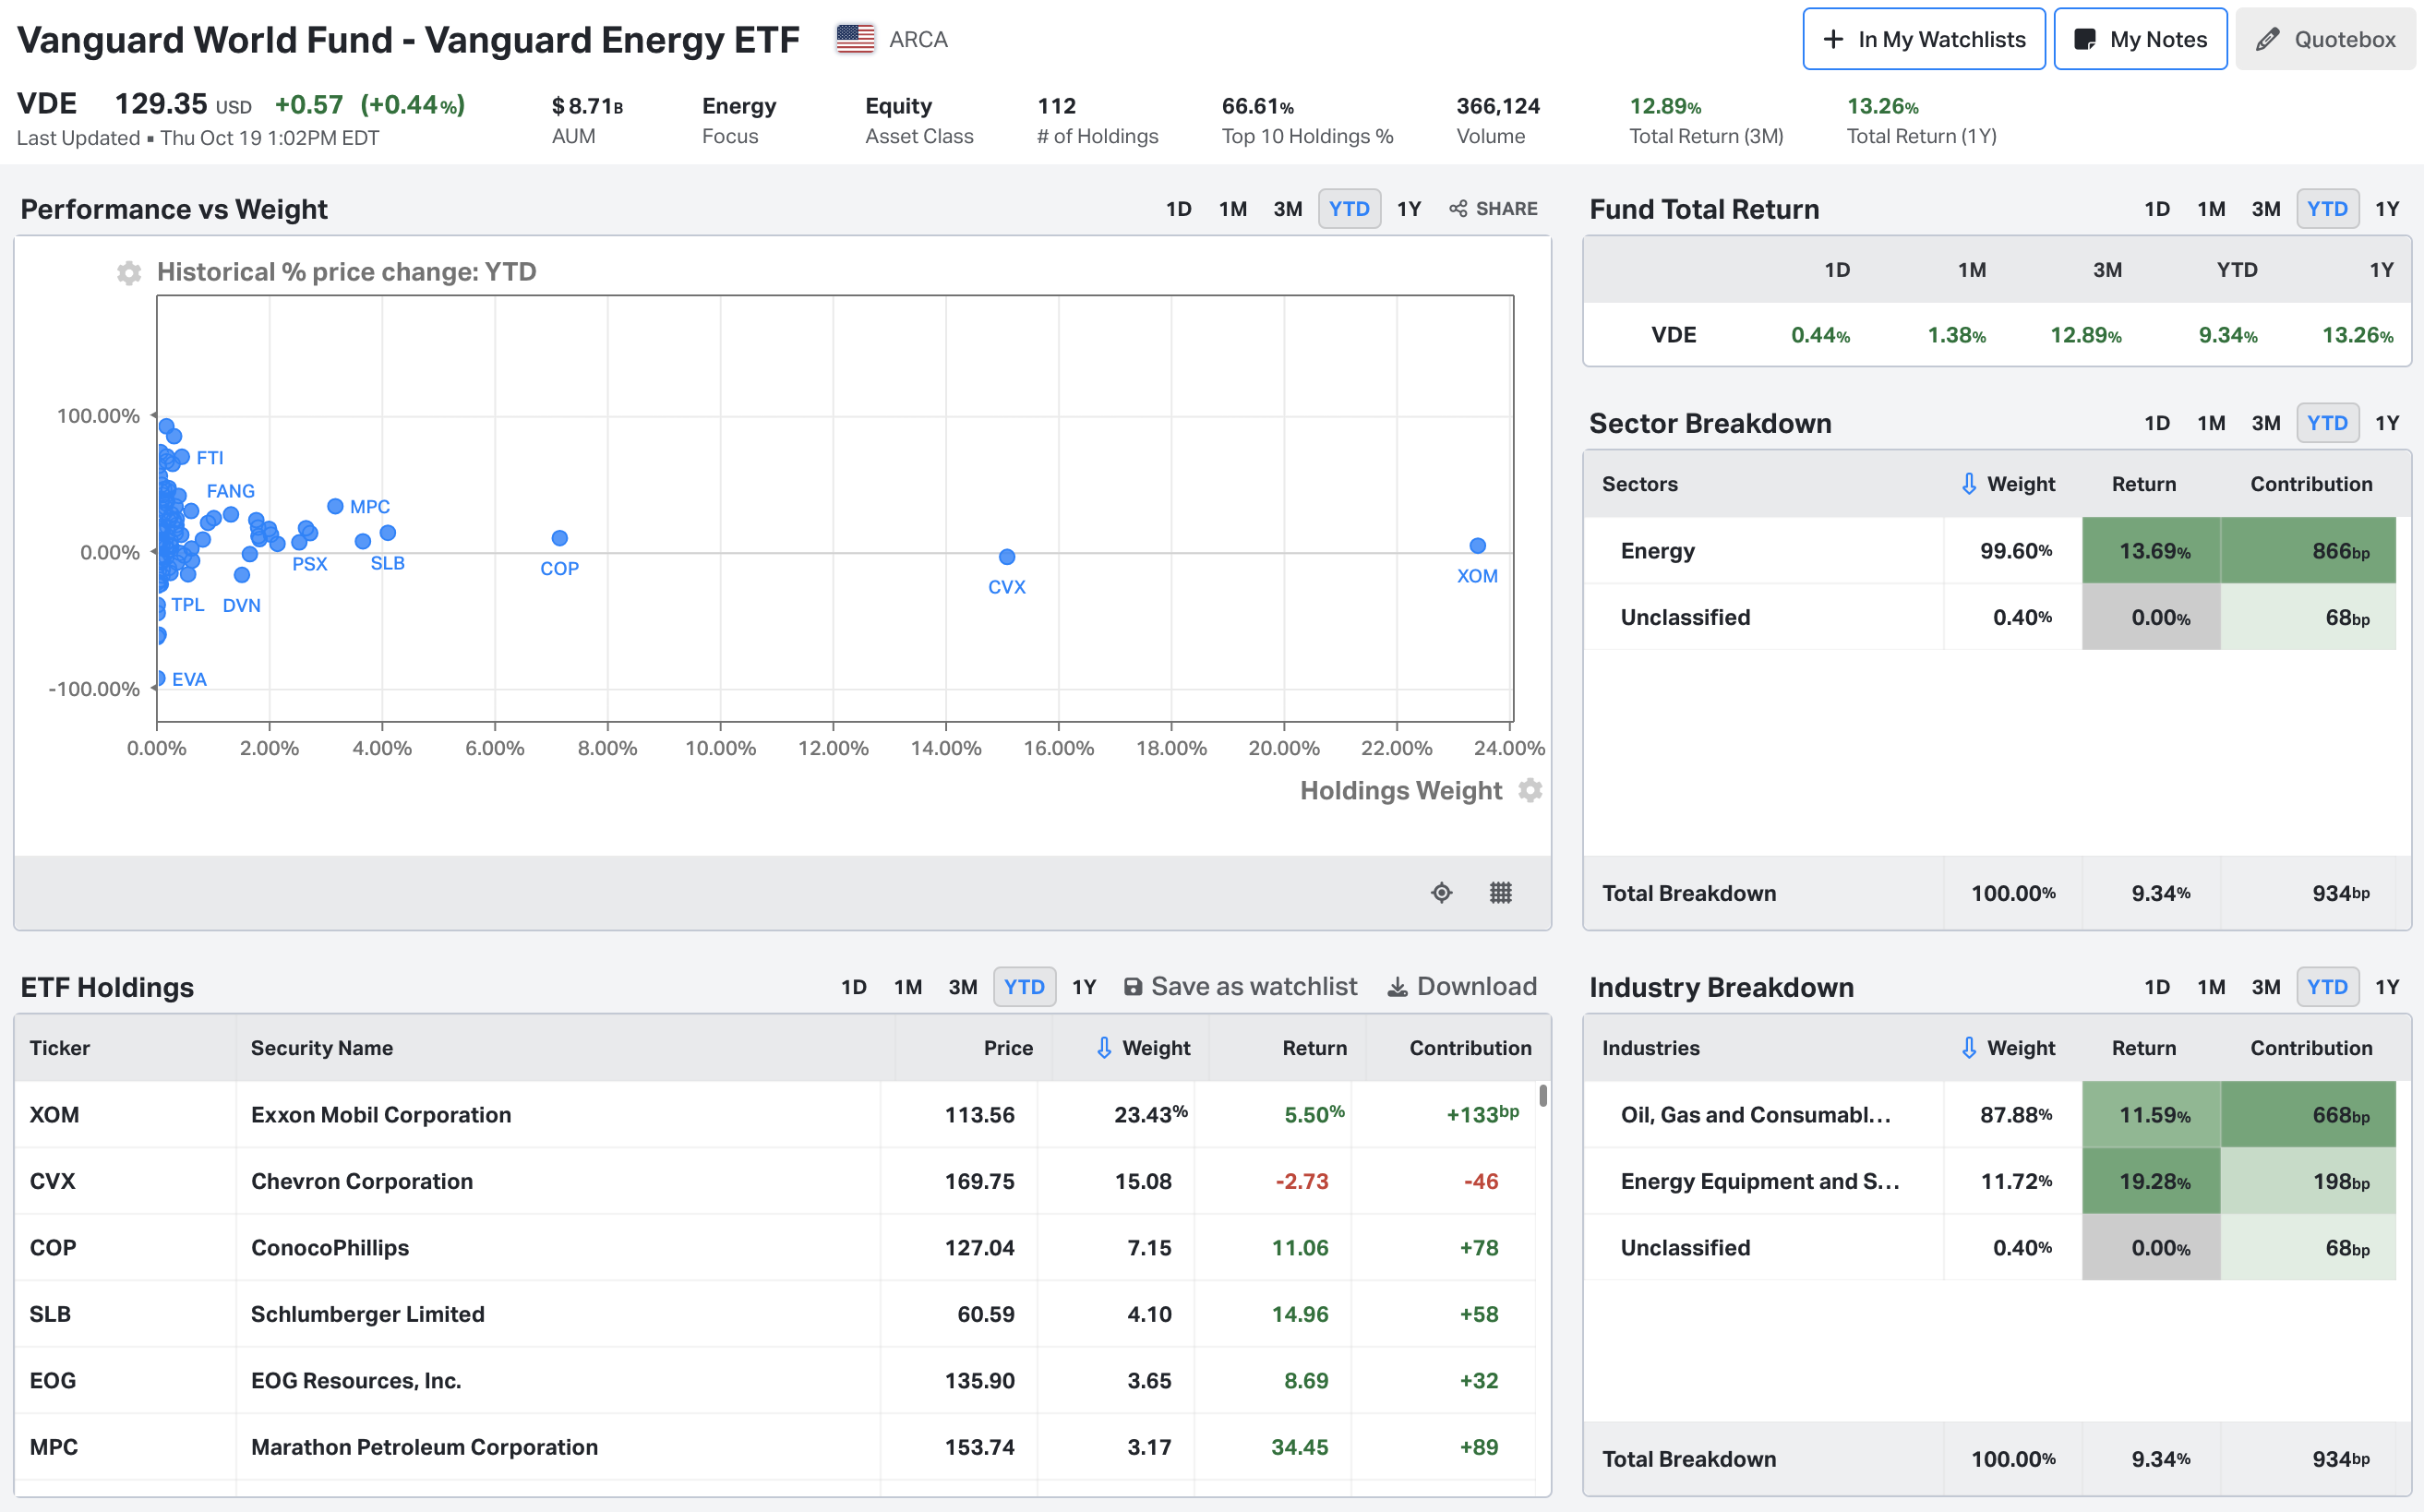The width and height of the screenshot is (2424, 1512).
Task: Open the Chevron Corporation holding
Action: [x=775, y=1181]
